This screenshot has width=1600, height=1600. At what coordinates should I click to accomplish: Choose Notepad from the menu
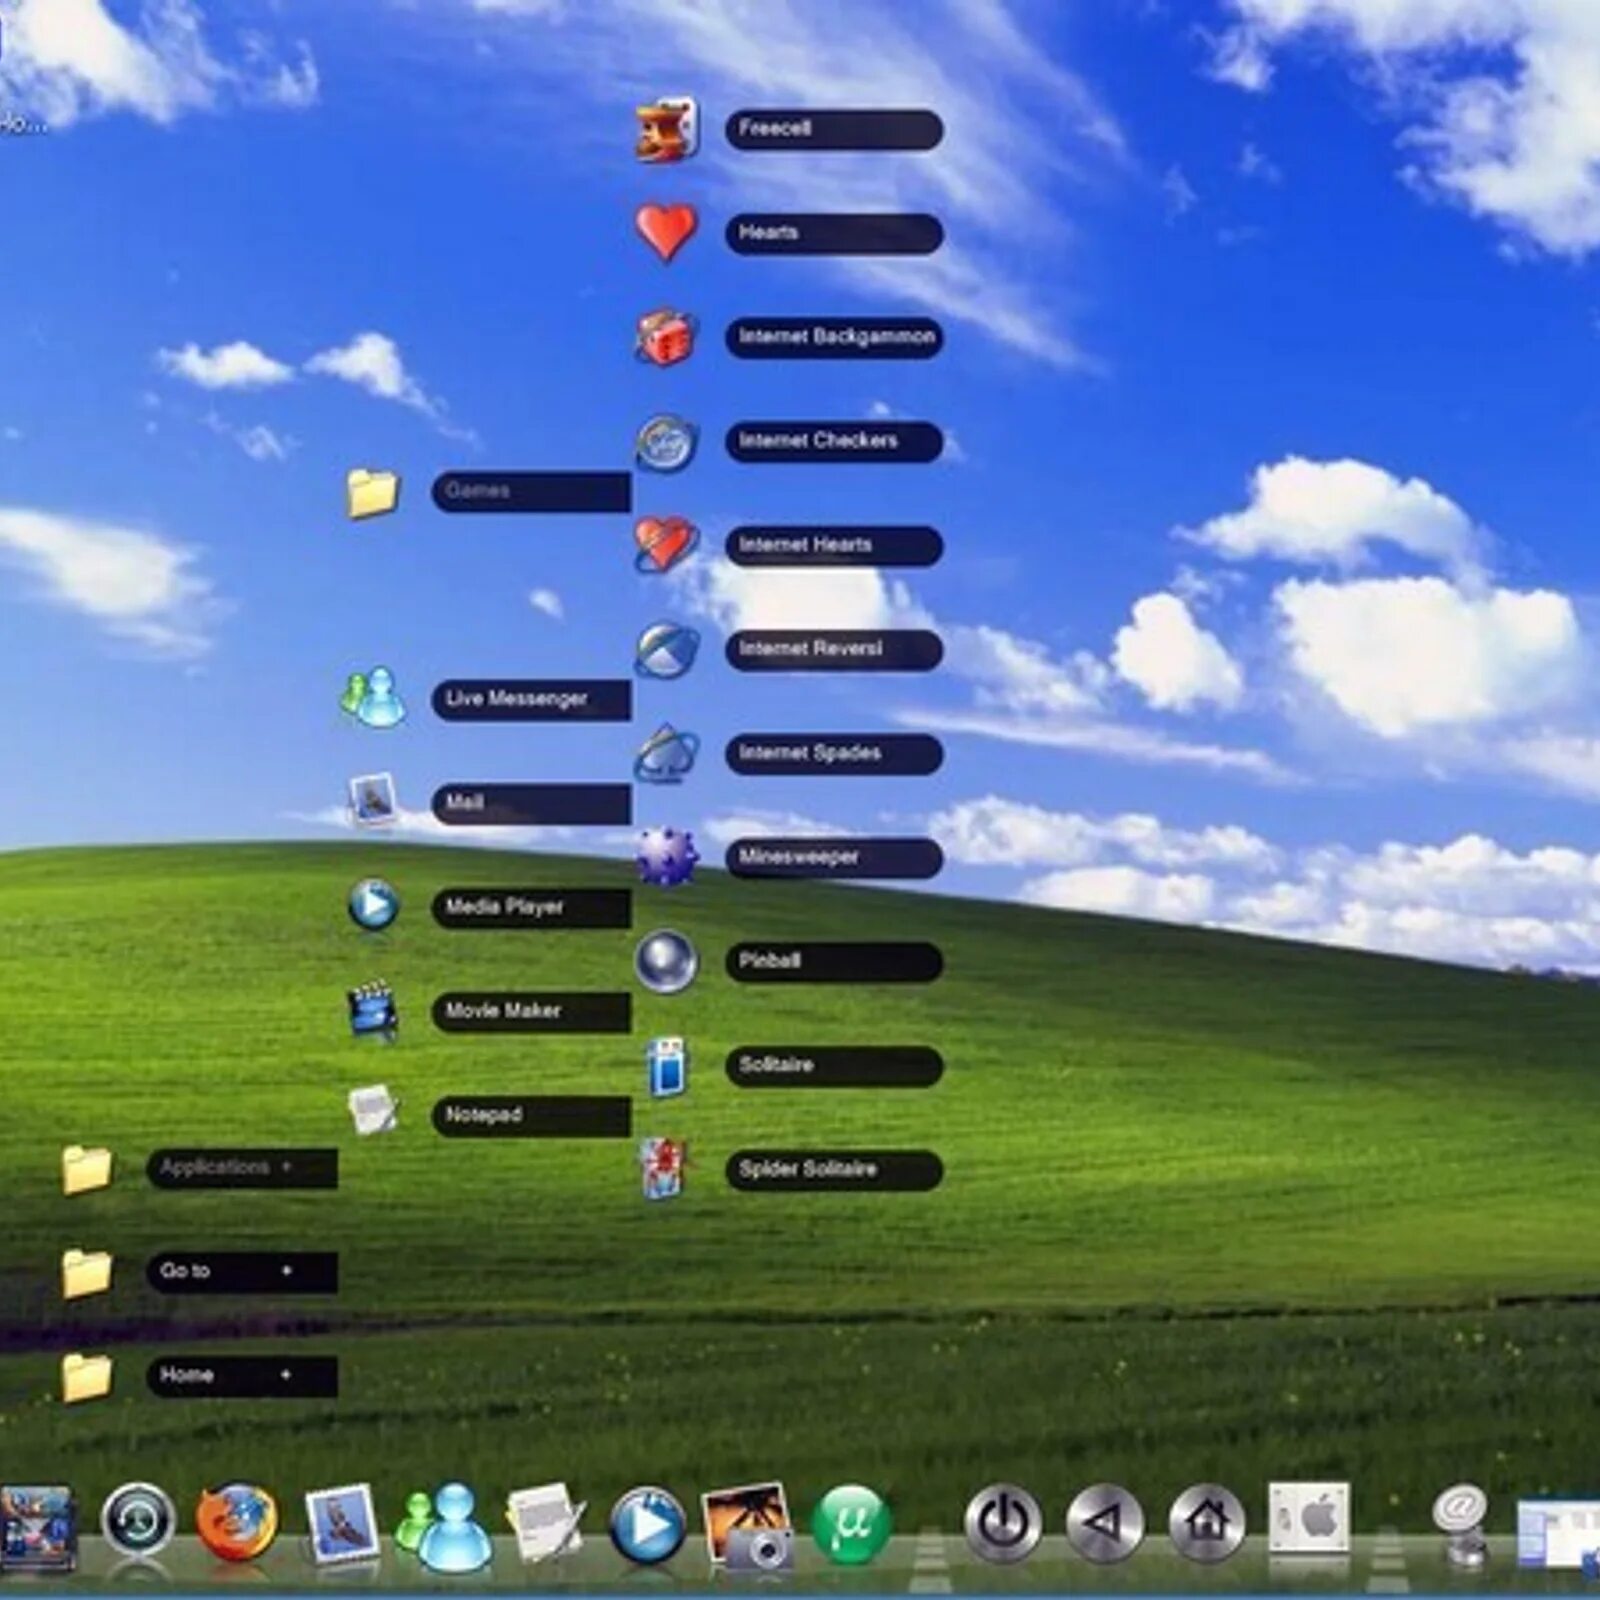(531, 1115)
